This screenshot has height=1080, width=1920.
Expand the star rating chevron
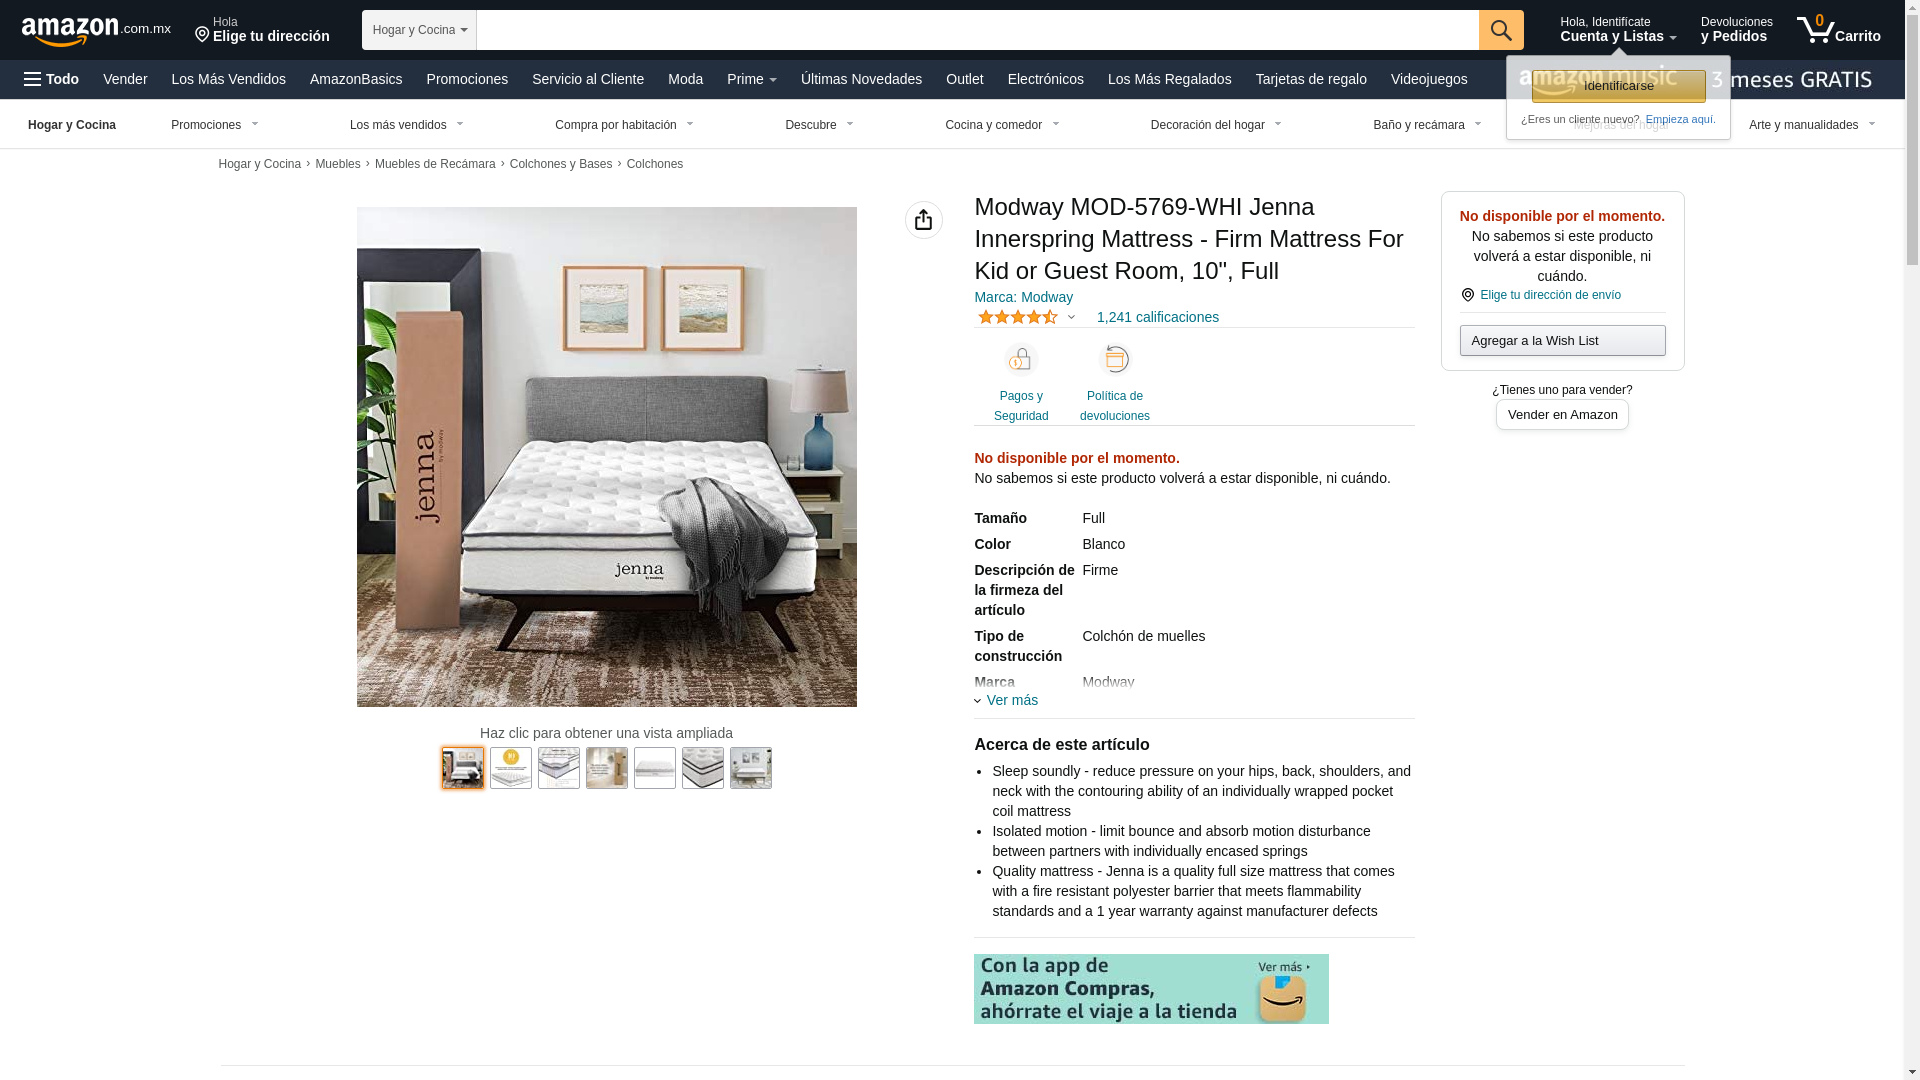1071,317
